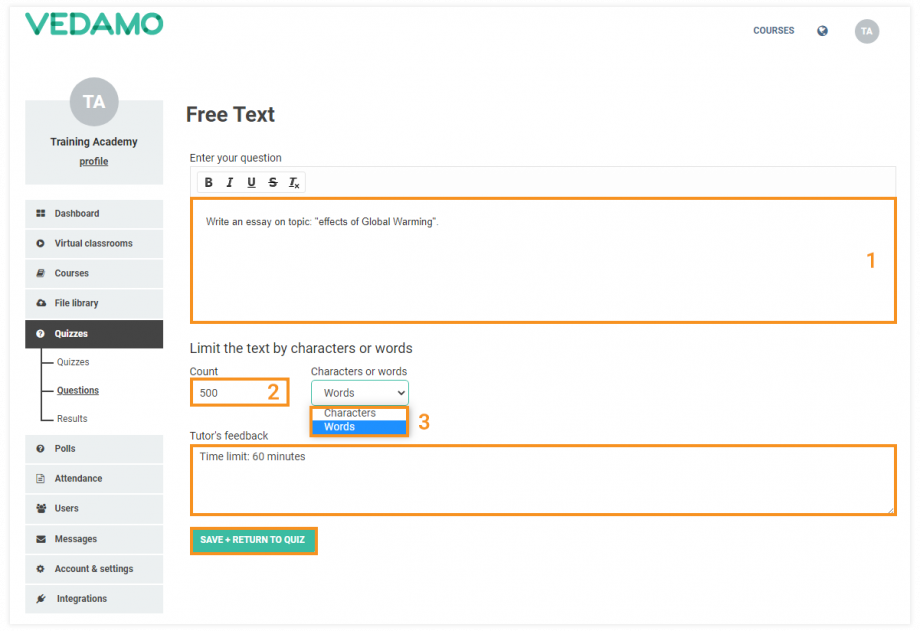The image size is (920, 631).
Task: Select Words from the dropdown list
Action: click(339, 426)
